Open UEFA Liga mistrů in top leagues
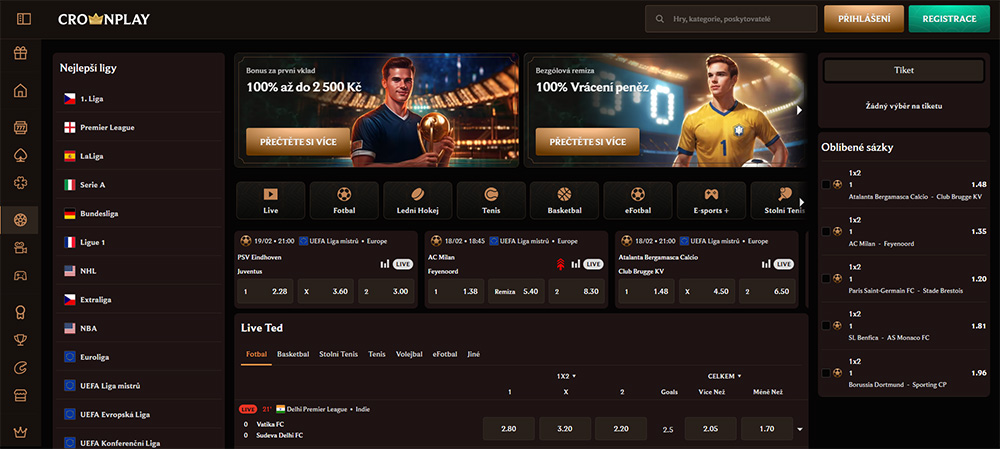The height and width of the screenshot is (449, 1000). tap(140, 386)
